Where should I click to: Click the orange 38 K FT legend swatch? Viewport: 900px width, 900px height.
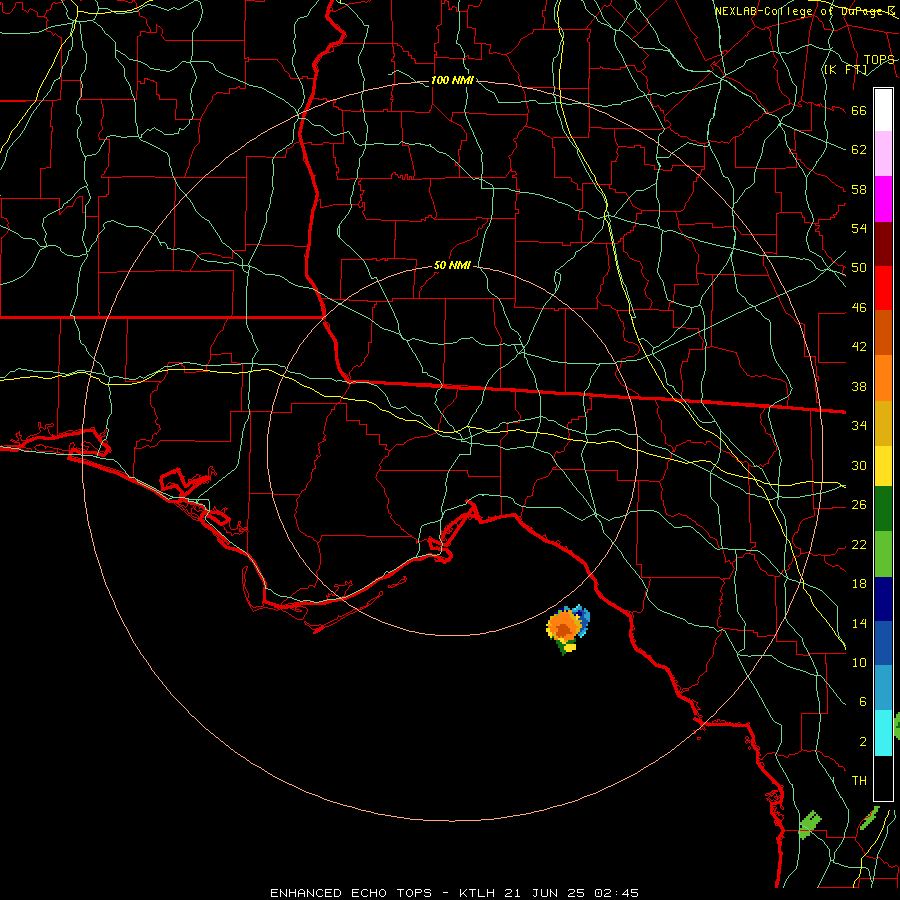(883, 378)
